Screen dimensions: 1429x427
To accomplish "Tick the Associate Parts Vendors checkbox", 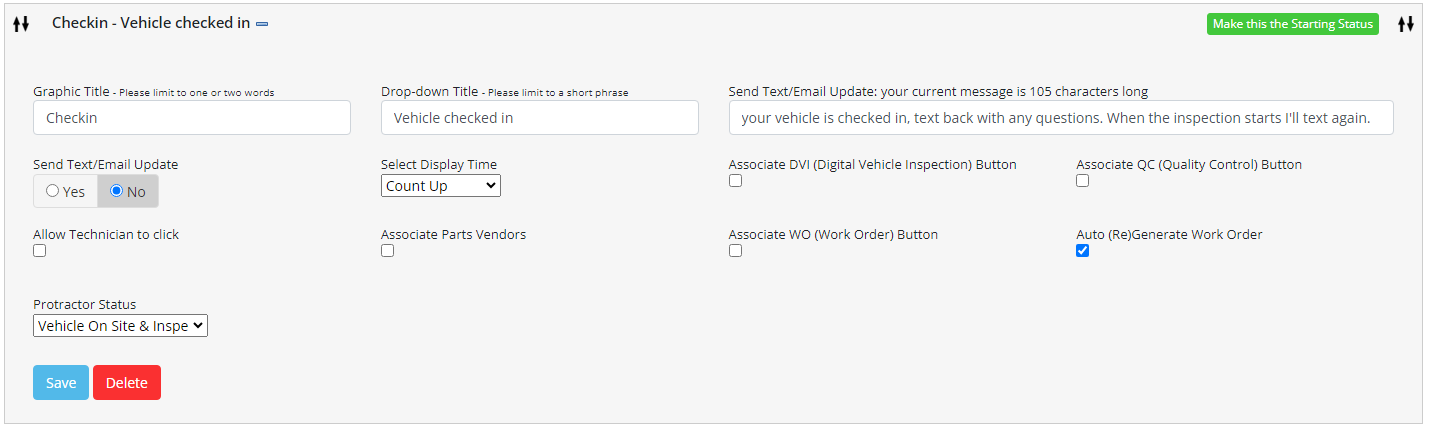I will pos(388,251).
